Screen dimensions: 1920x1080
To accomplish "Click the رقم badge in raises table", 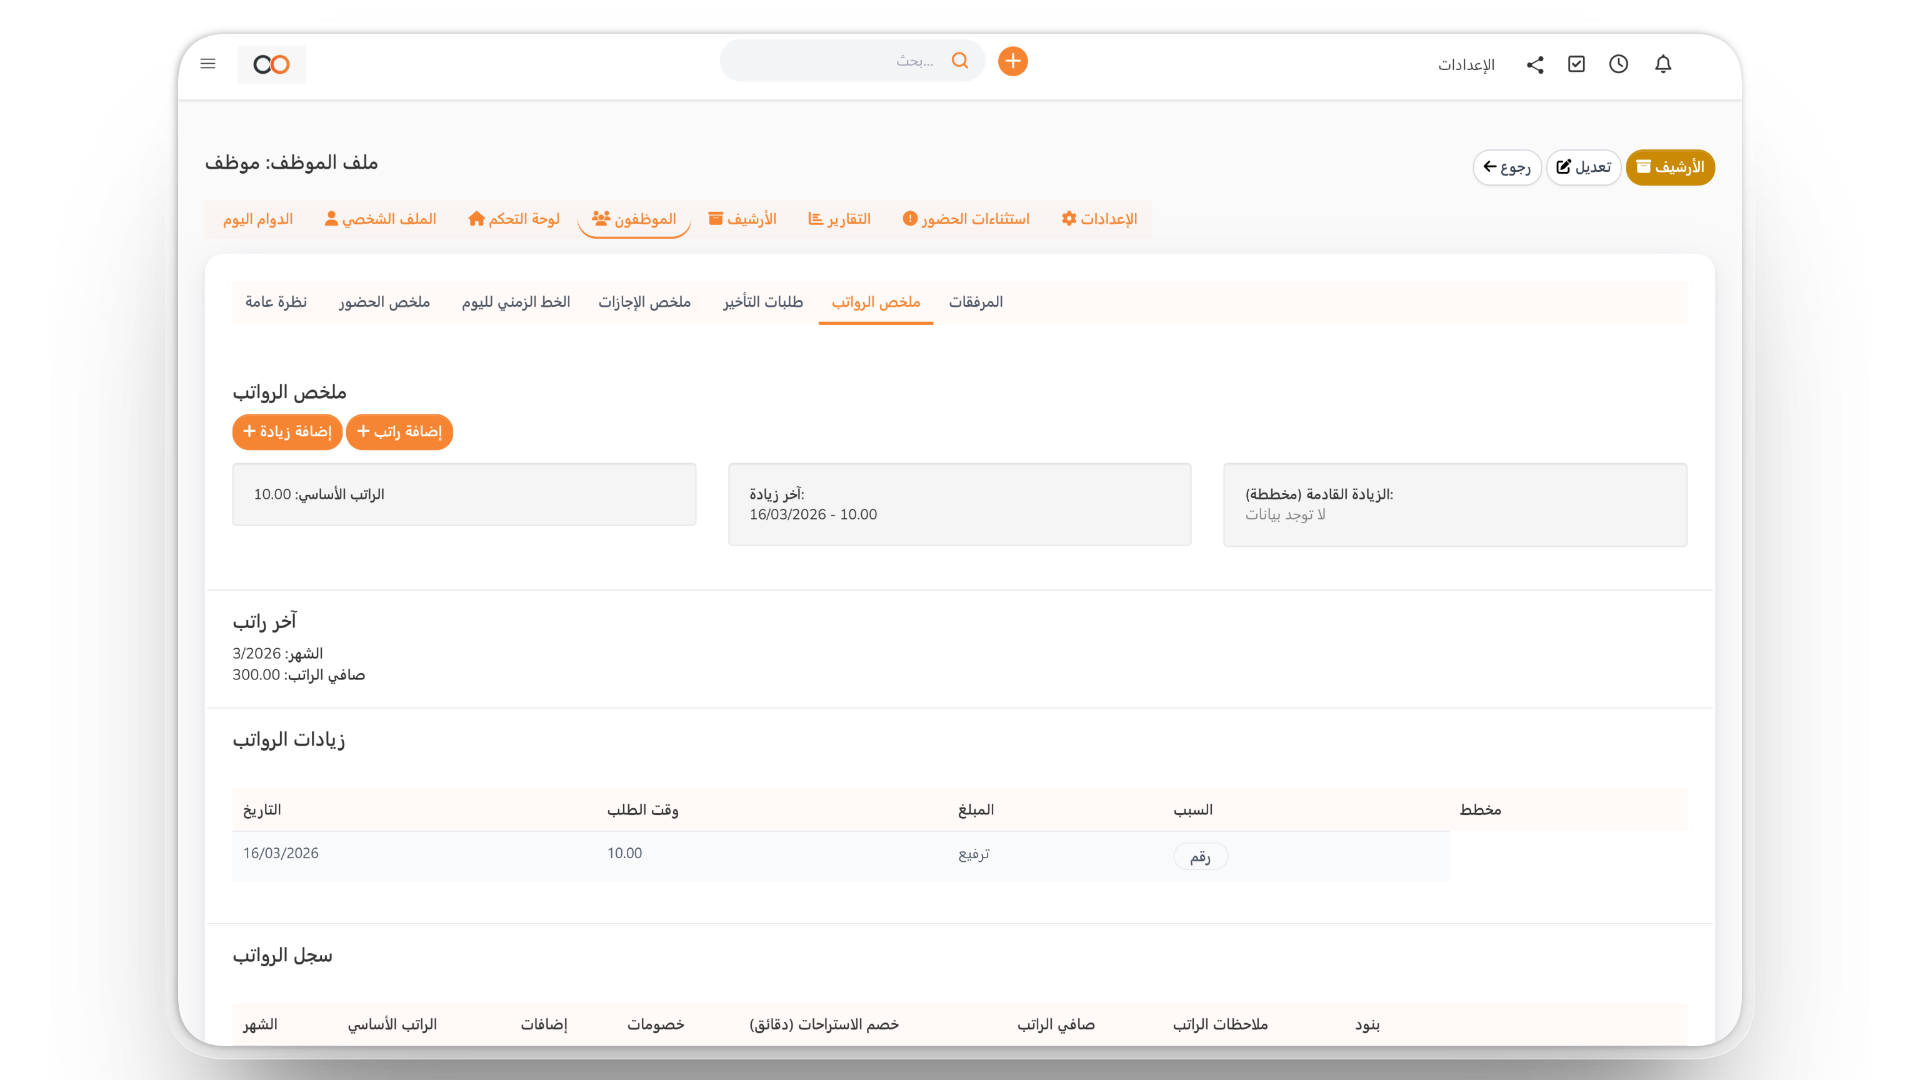I will coord(1200,857).
